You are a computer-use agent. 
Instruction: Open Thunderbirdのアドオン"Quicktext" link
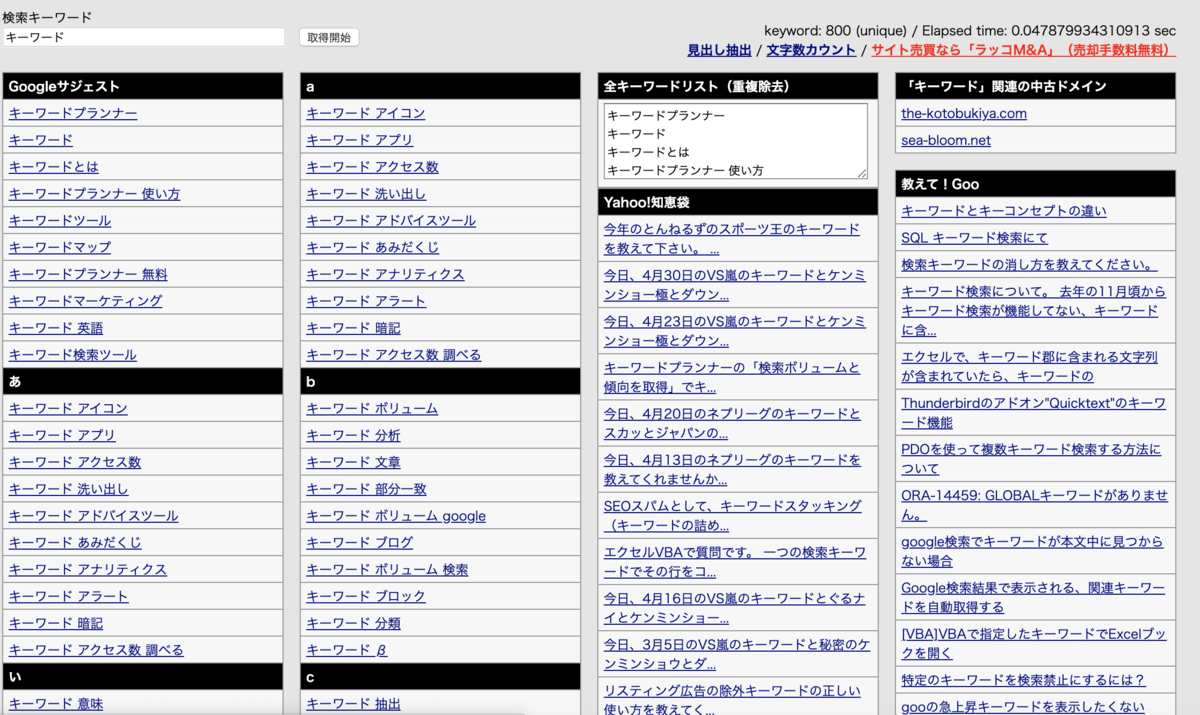1033,413
